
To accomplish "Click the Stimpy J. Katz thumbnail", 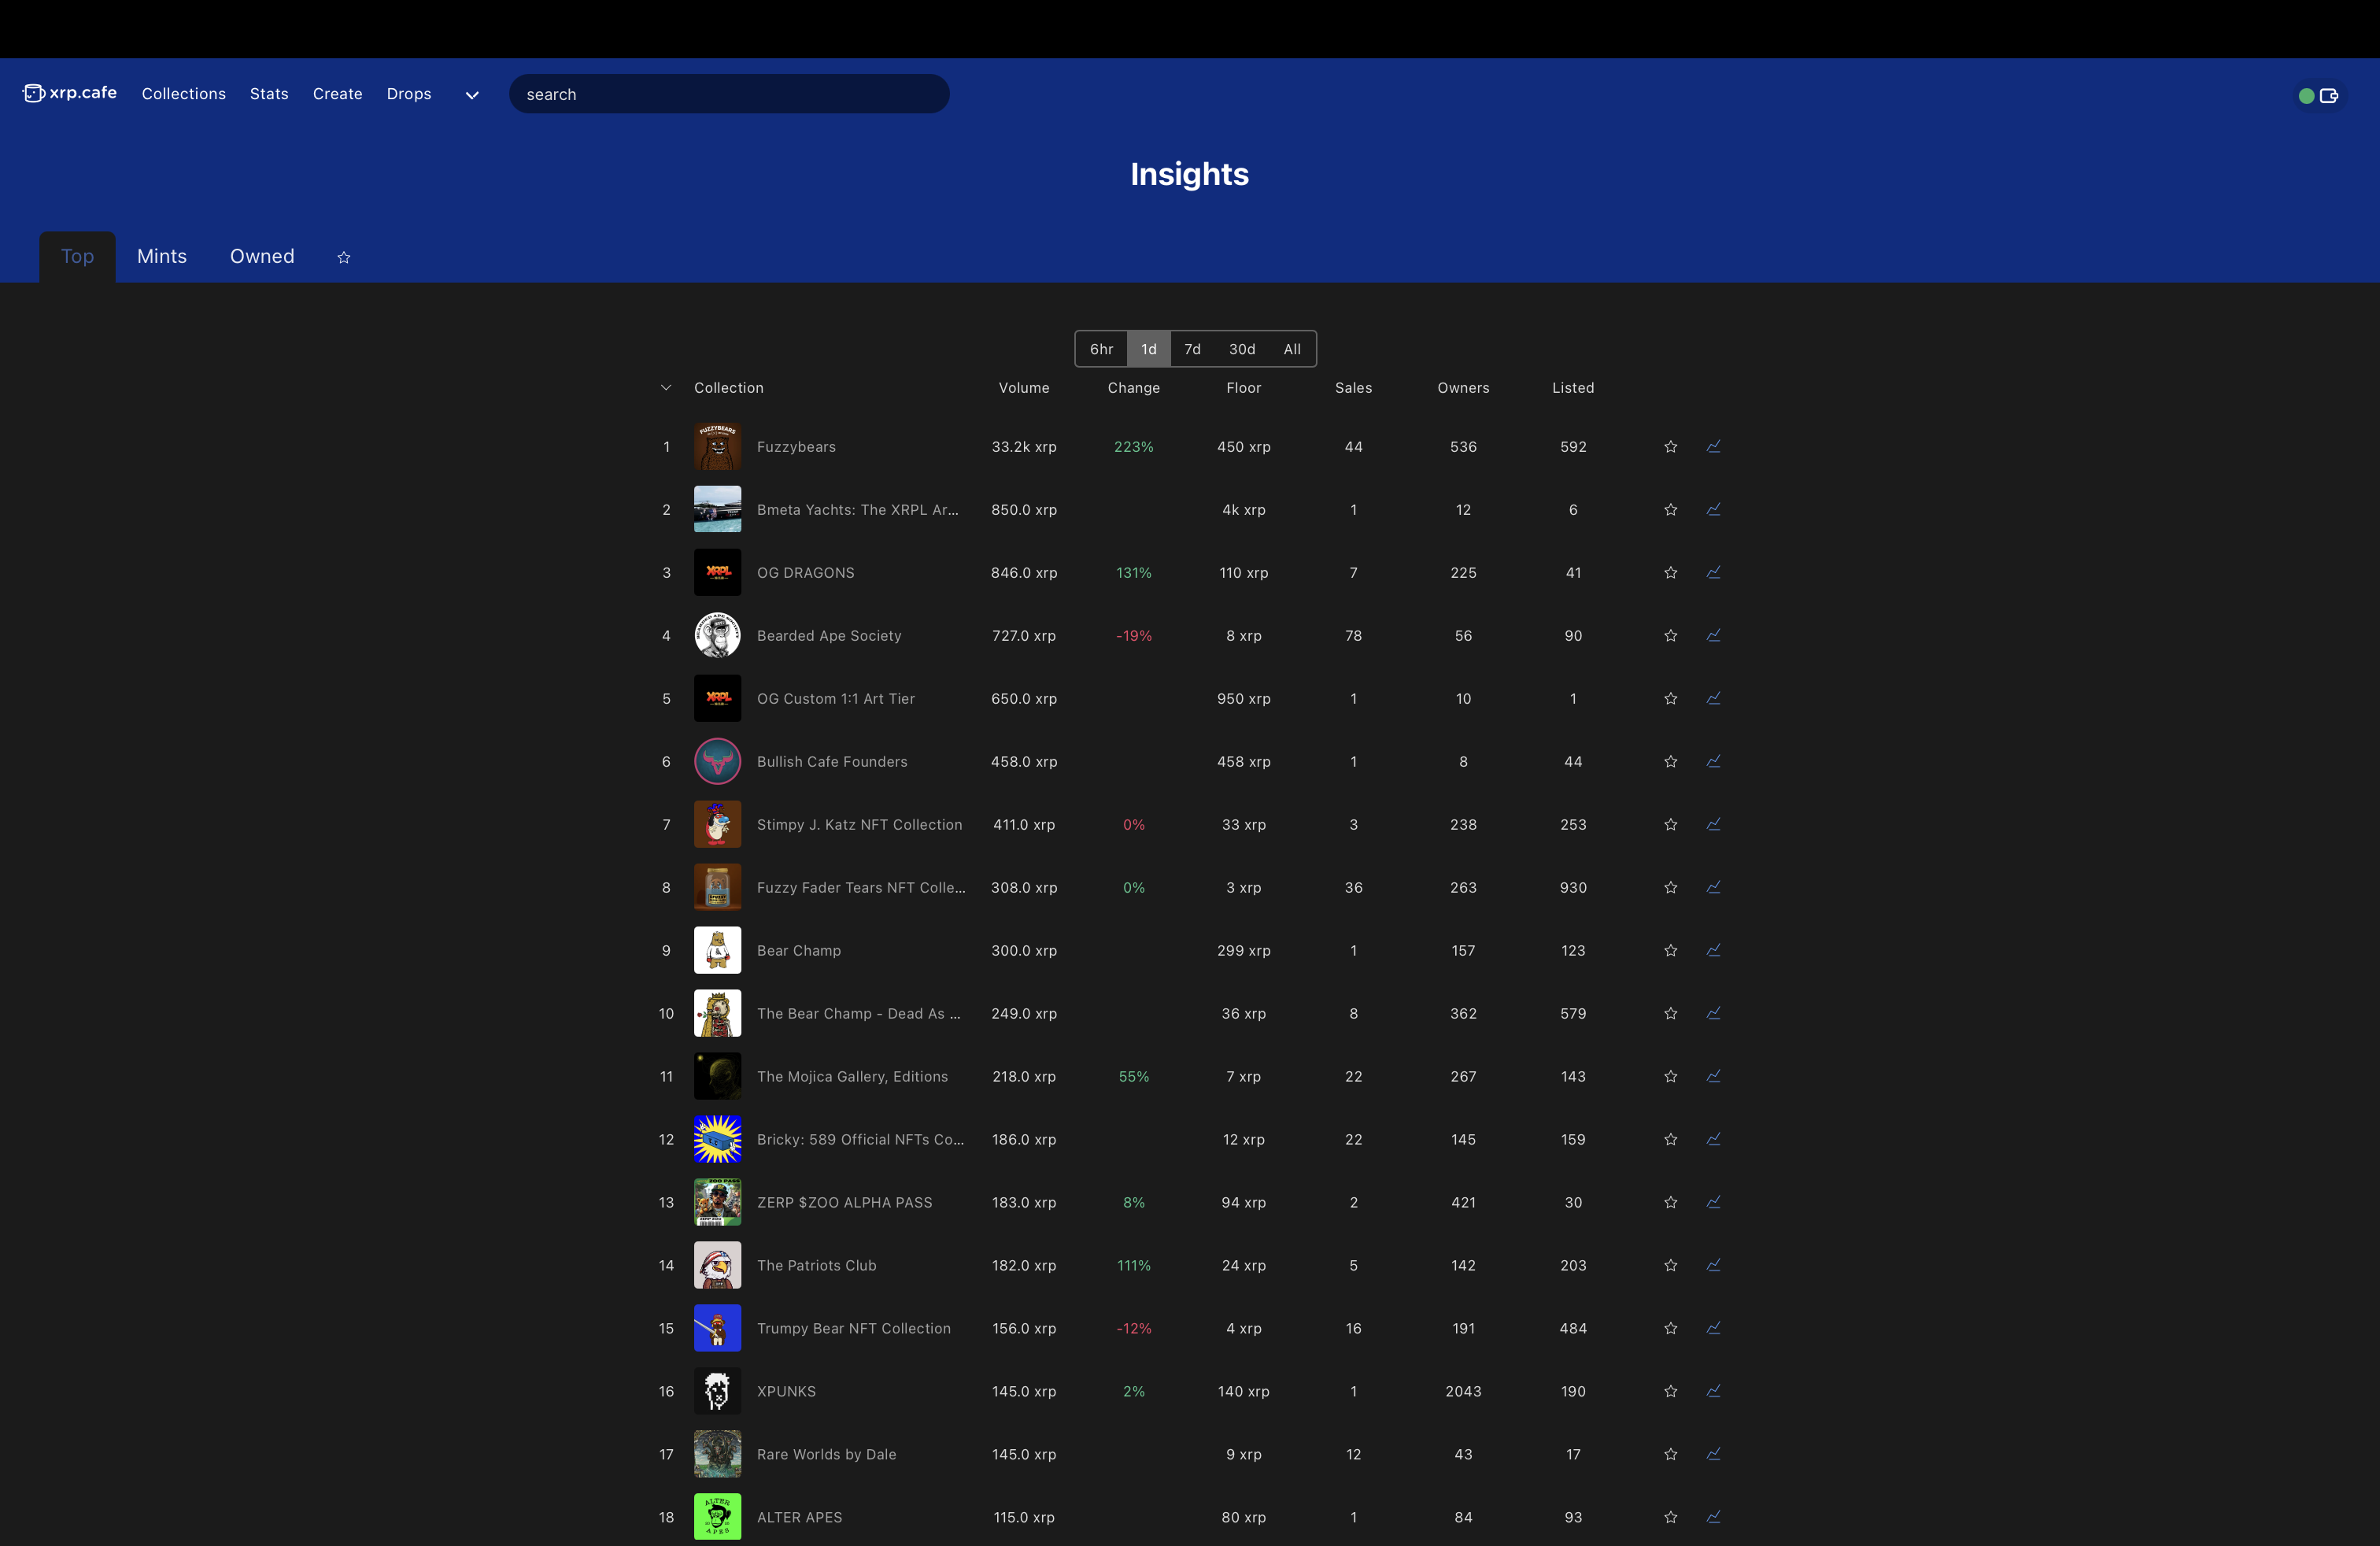I will point(717,824).
